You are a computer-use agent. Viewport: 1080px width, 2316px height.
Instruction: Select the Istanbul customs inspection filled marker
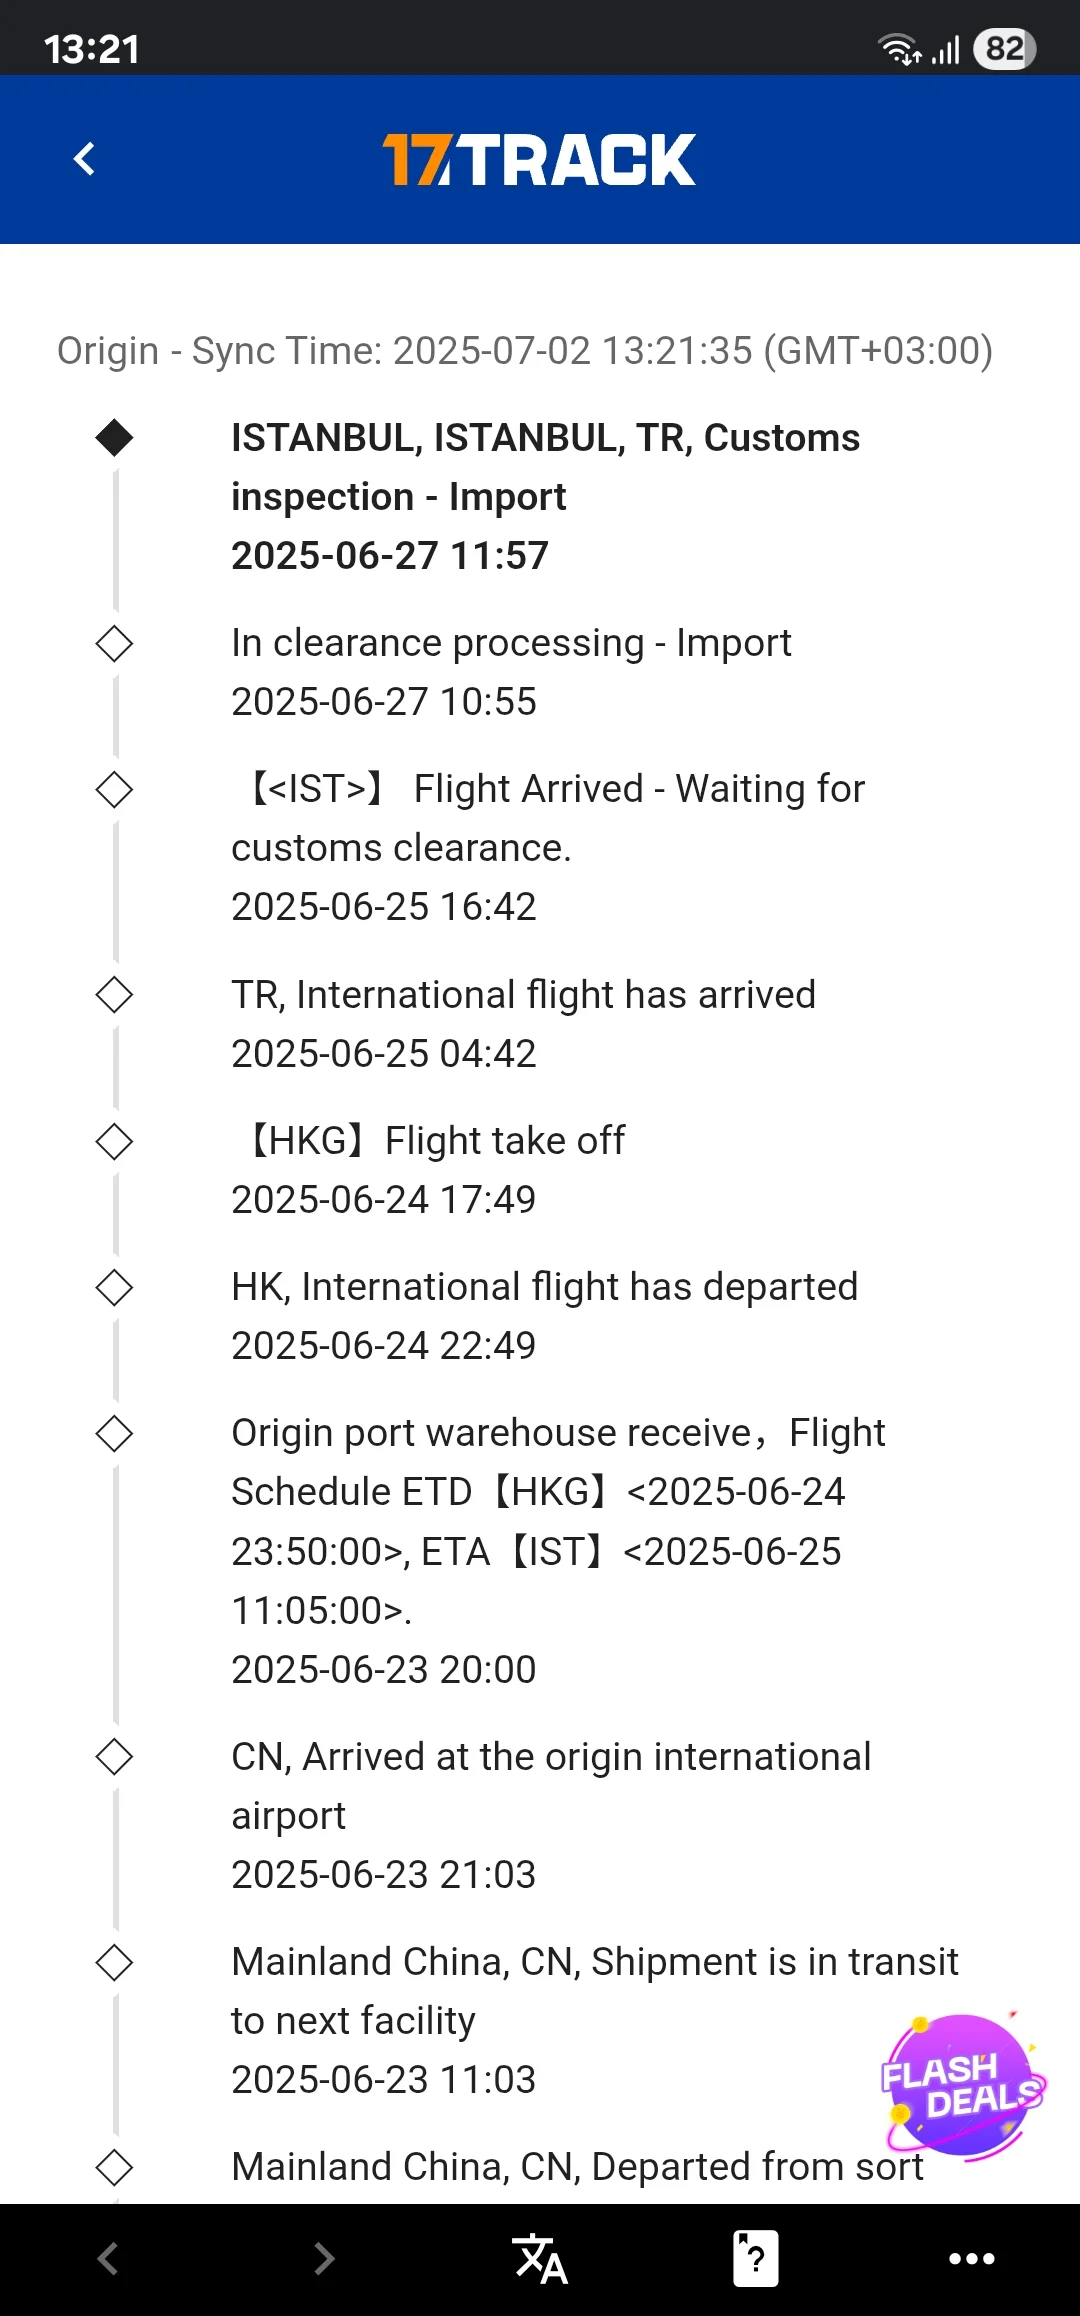pyautogui.click(x=114, y=438)
